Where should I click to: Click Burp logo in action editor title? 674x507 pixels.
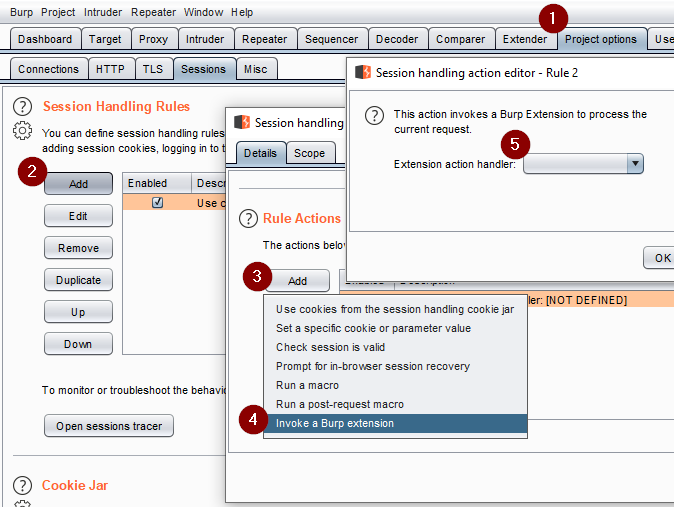pos(363,72)
